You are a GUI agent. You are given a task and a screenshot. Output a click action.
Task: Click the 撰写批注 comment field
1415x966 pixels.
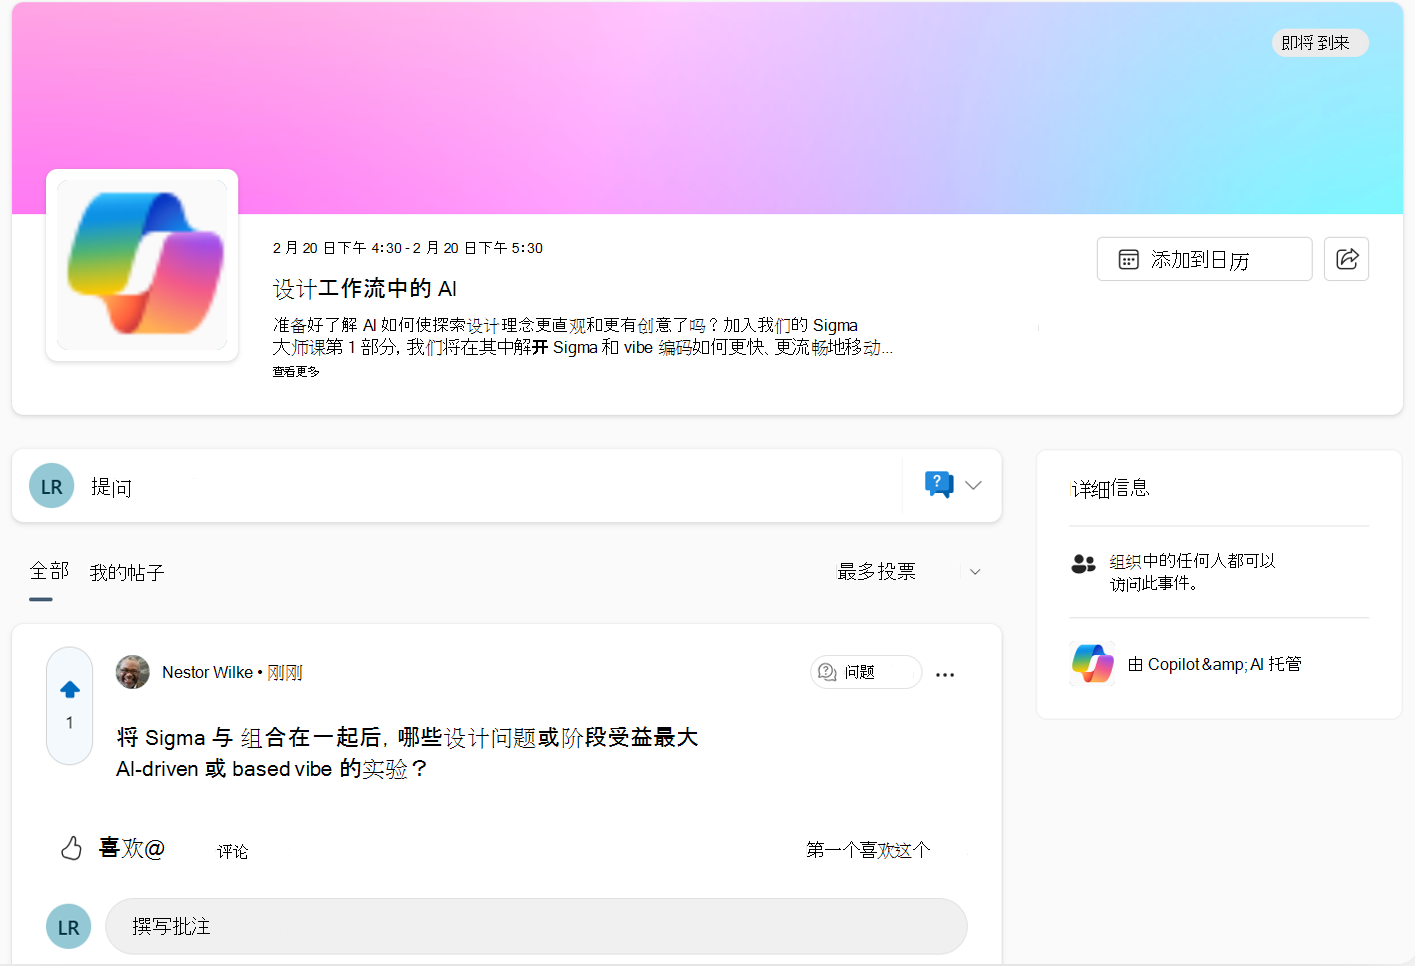536,926
